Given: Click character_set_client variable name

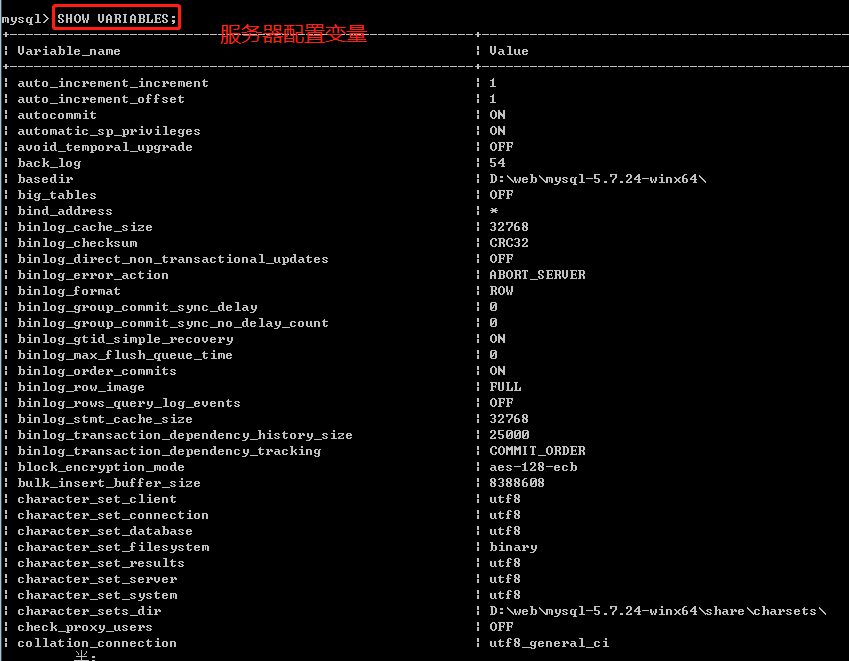Looking at the screenshot, I should click(97, 499).
